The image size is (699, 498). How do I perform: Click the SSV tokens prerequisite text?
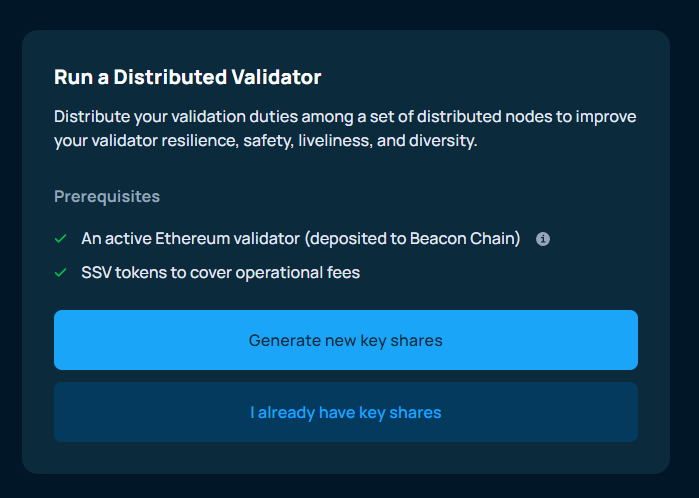point(220,272)
